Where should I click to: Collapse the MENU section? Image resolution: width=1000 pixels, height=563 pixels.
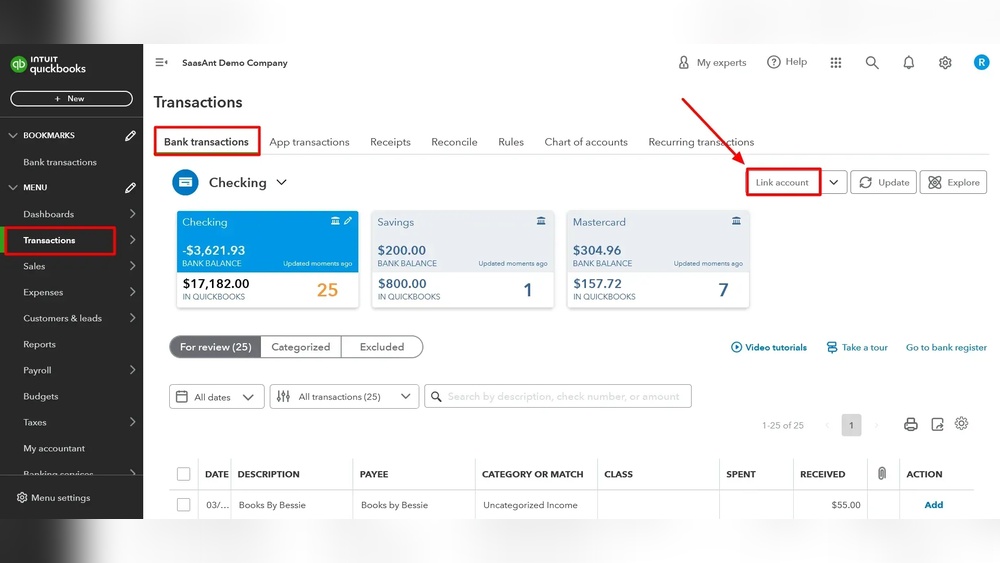(13, 187)
